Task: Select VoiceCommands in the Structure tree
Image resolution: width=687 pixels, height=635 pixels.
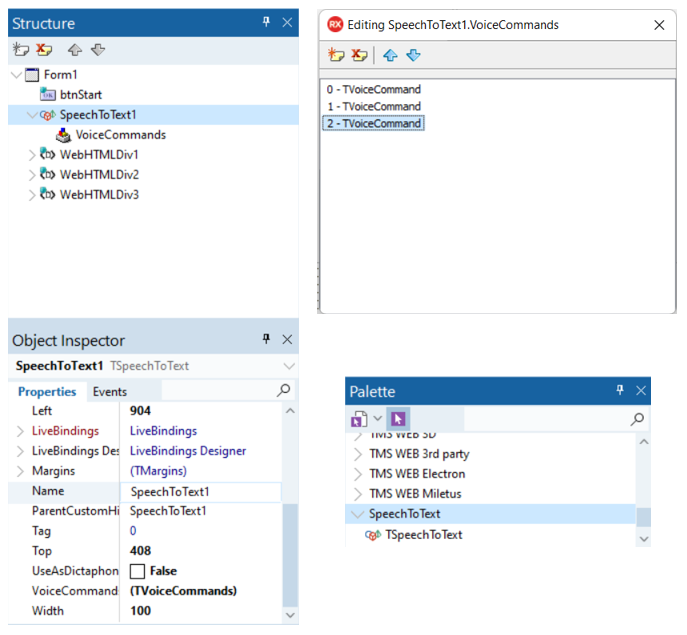Action: [x=120, y=135]
